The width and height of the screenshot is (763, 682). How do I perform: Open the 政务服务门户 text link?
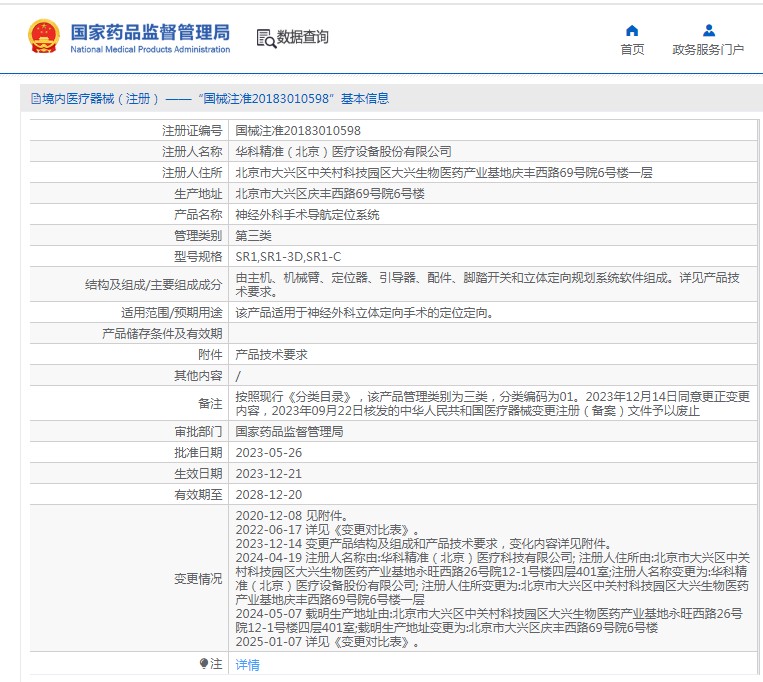(708, 50)
